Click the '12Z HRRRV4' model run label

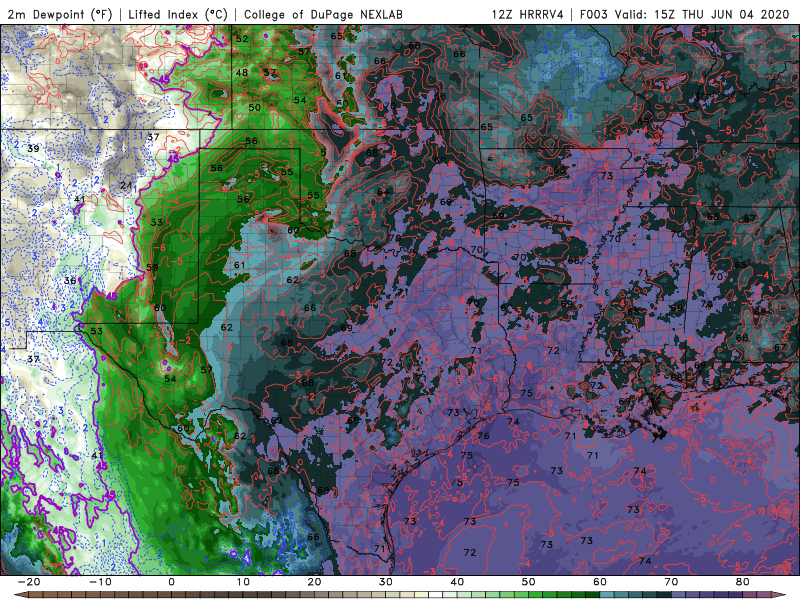point(528,14)
